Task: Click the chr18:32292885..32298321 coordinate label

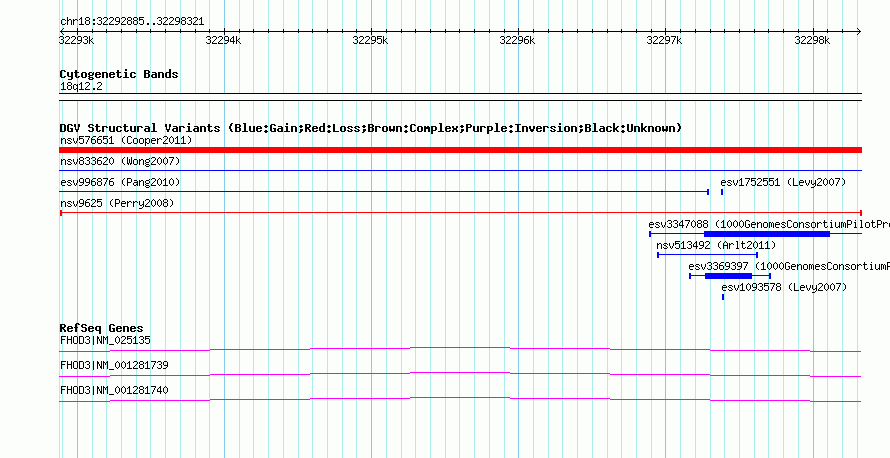Action: (132, 22)
